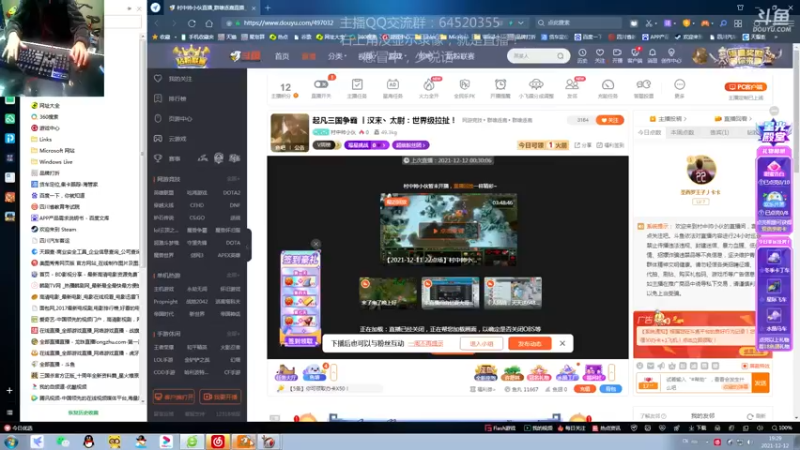The width and height of the screenshot is (800, 450).
Task: Open address bar dropdown arrow
Action: coord(521,23)
